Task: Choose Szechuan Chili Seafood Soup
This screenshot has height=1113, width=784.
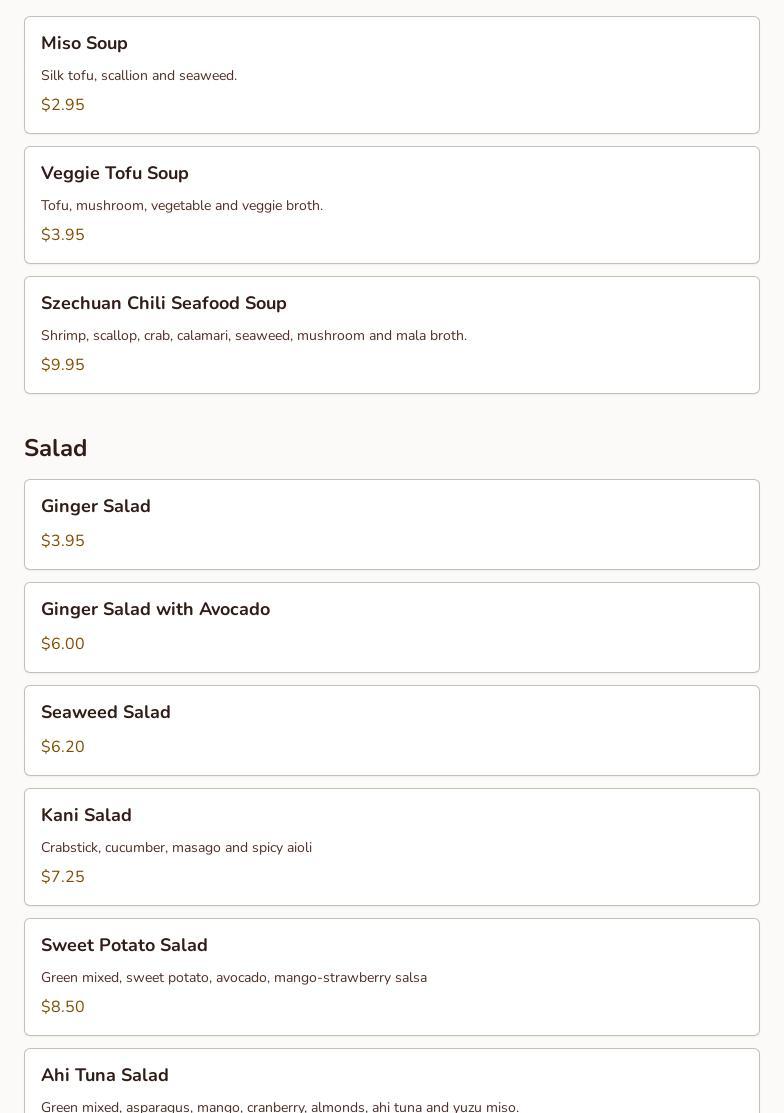Action: [392, 335]
